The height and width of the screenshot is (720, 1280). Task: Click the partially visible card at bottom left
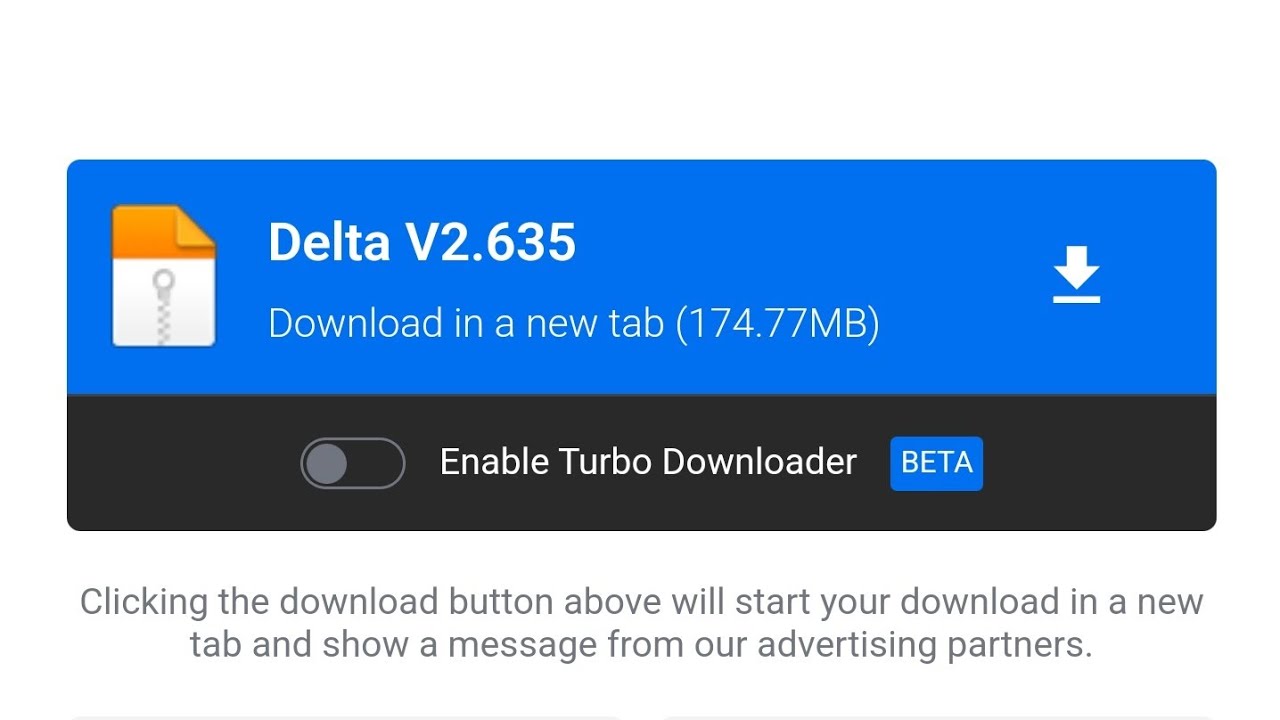(345, 717)
